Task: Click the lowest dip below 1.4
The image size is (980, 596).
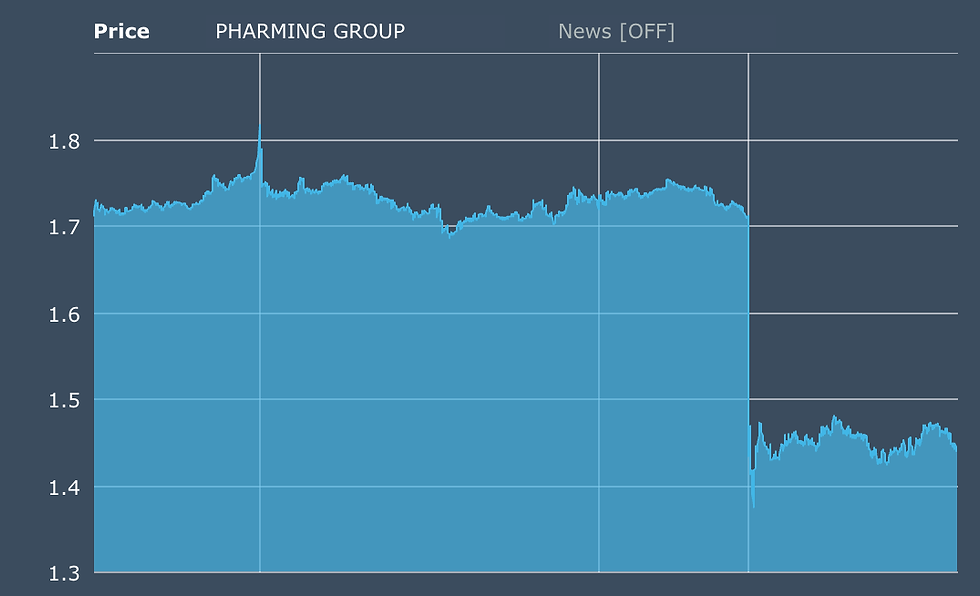Action: pos(753,505)
